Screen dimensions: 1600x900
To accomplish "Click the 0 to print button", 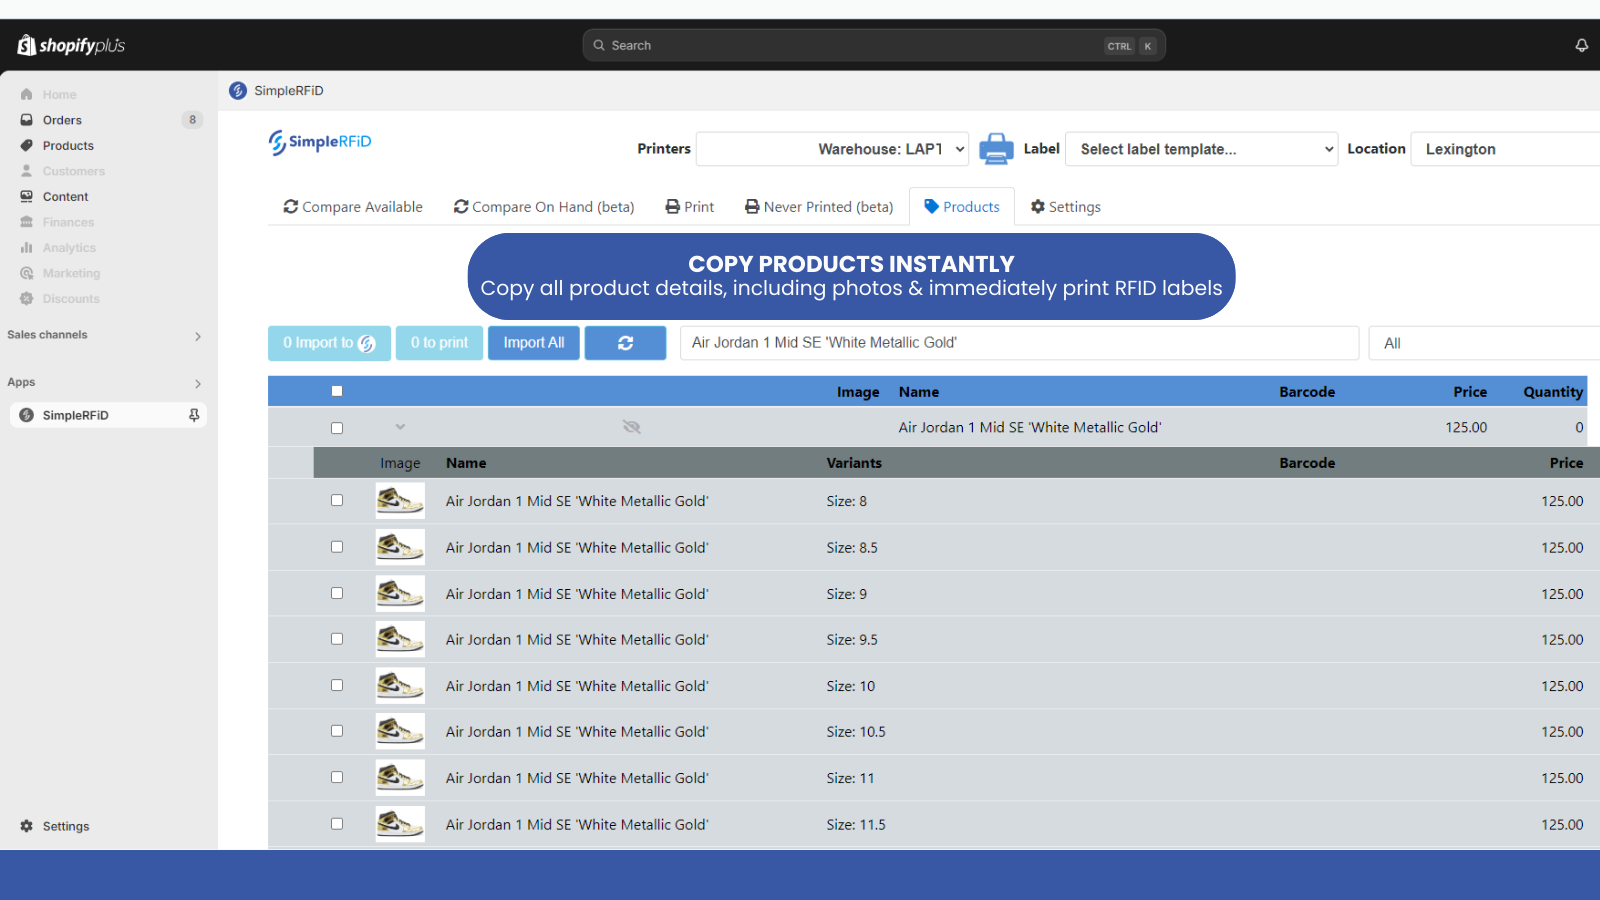I will coord(439,343).
